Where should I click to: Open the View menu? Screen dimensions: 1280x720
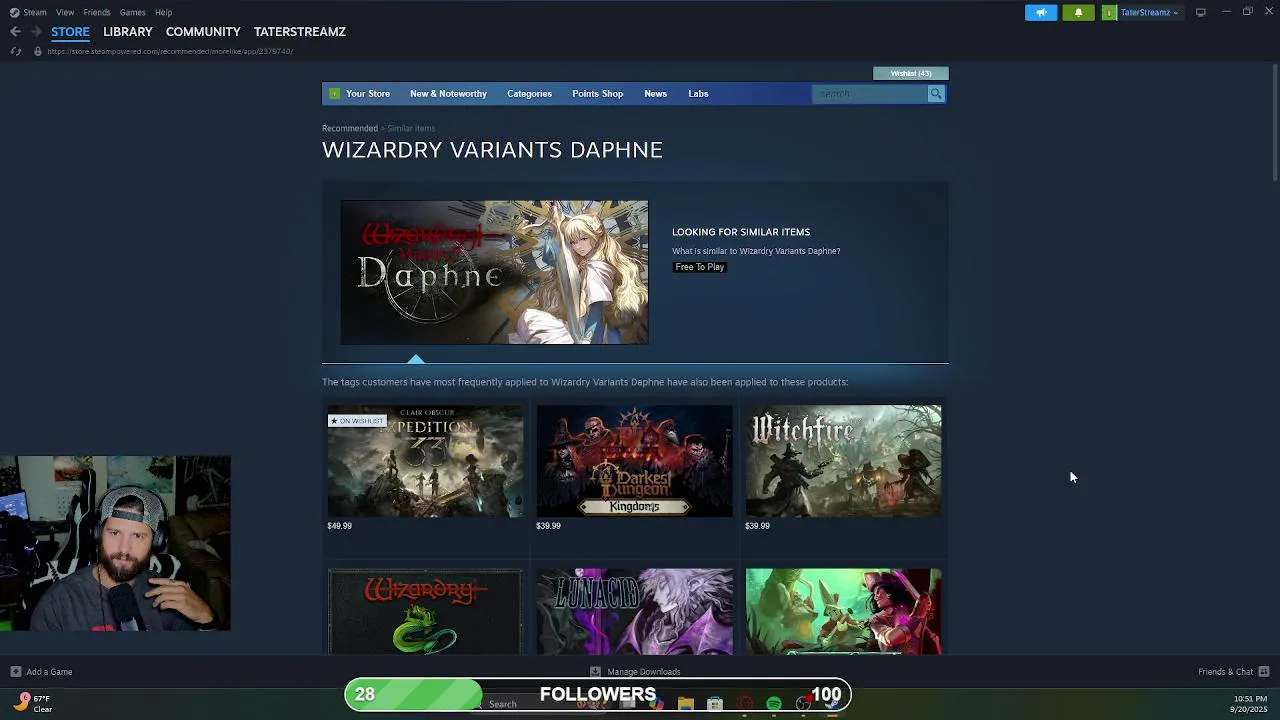[x=65, y=12]
